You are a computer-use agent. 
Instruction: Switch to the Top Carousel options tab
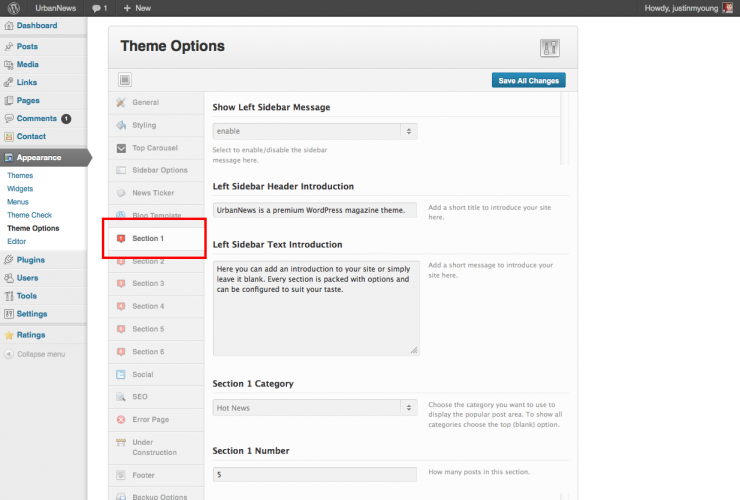153,148
